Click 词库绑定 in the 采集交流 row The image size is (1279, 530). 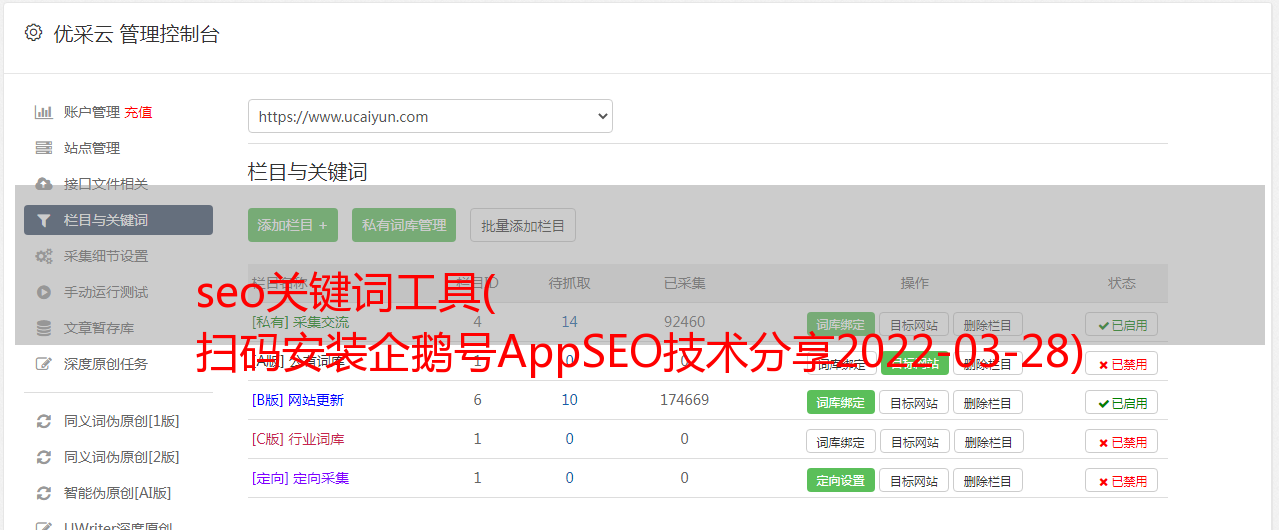click(x=841, y=324)
